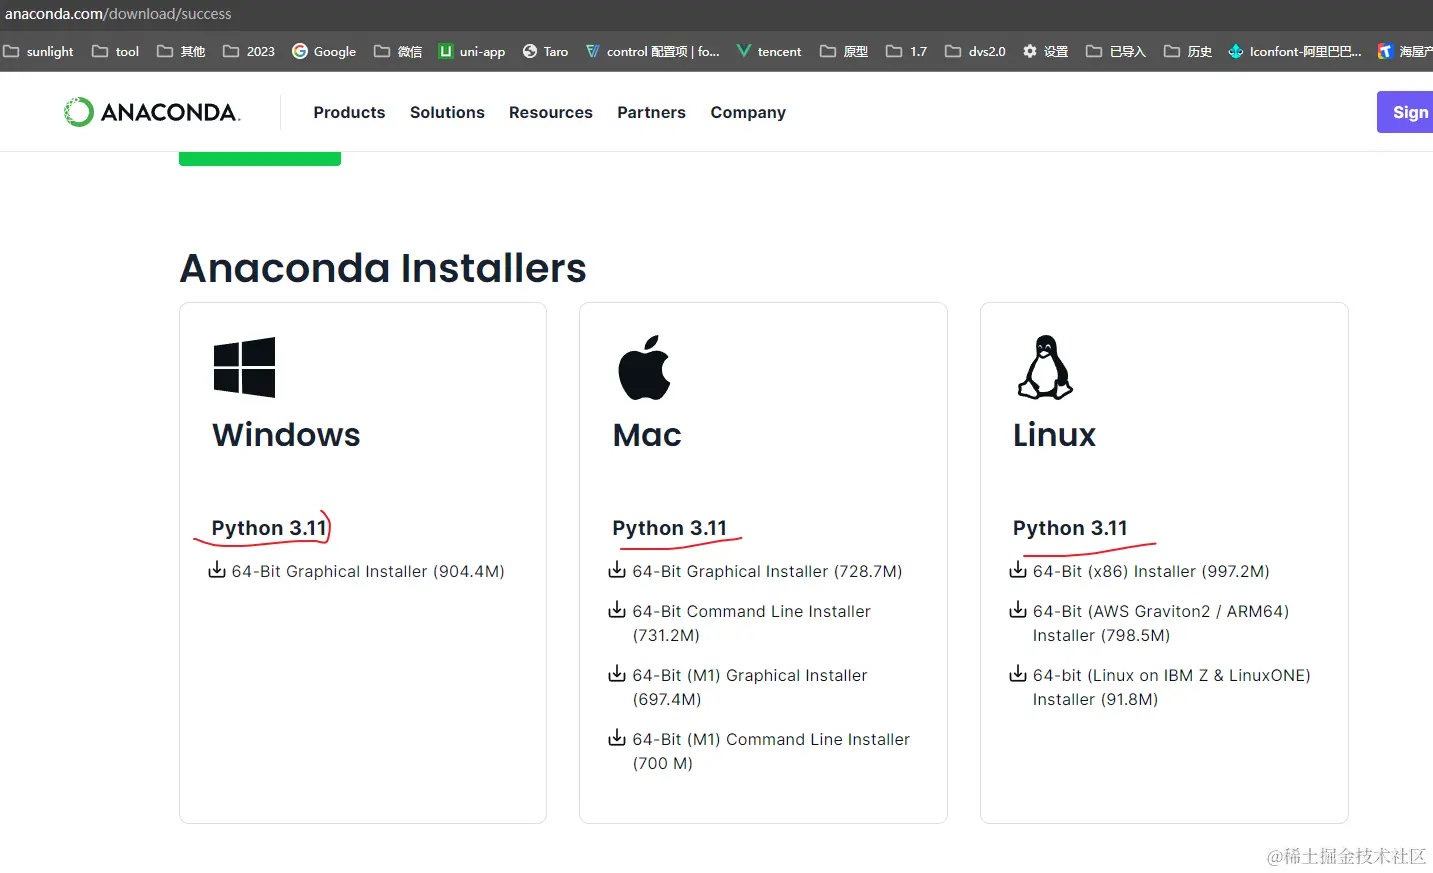Click the Linux heading text
This screenshot has height=873, width=1433.
click(1054, 435)
